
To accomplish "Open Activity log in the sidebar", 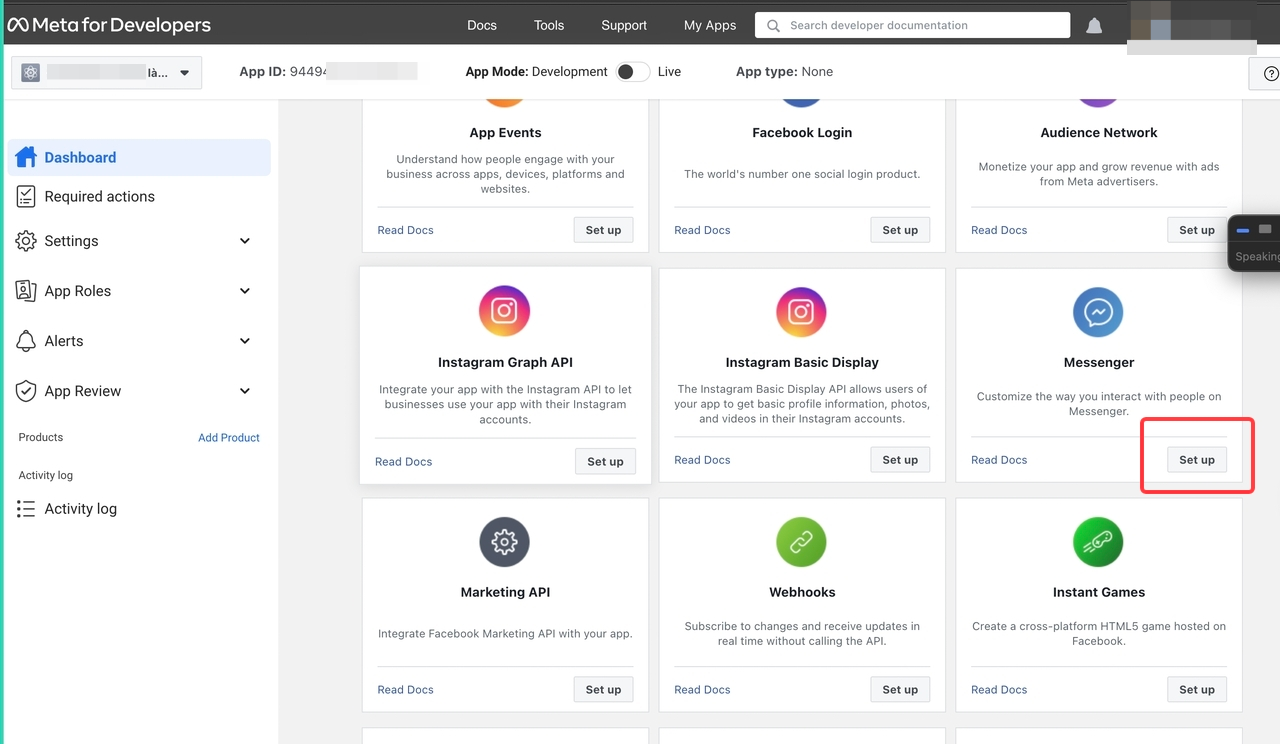I will (x=140, y=509).
